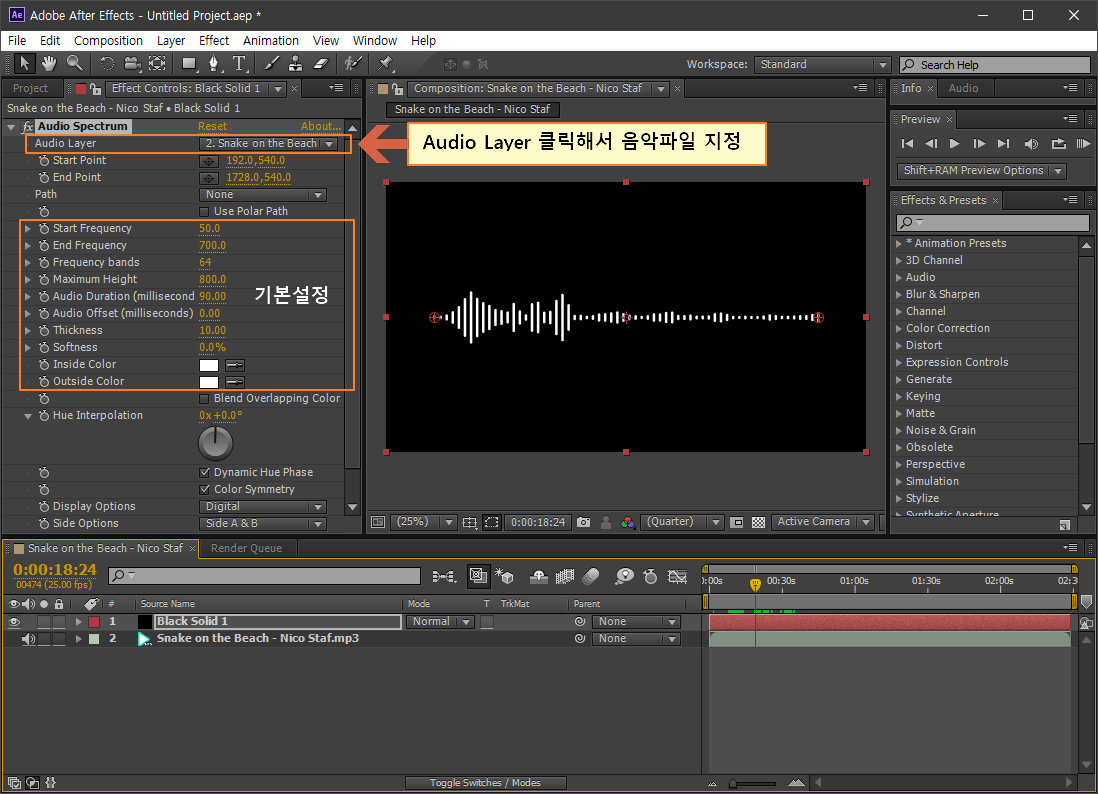The width and height of the screenshot is (1098, 794).
Task: Expand the Maximum Height property
Action: point(27,279)
